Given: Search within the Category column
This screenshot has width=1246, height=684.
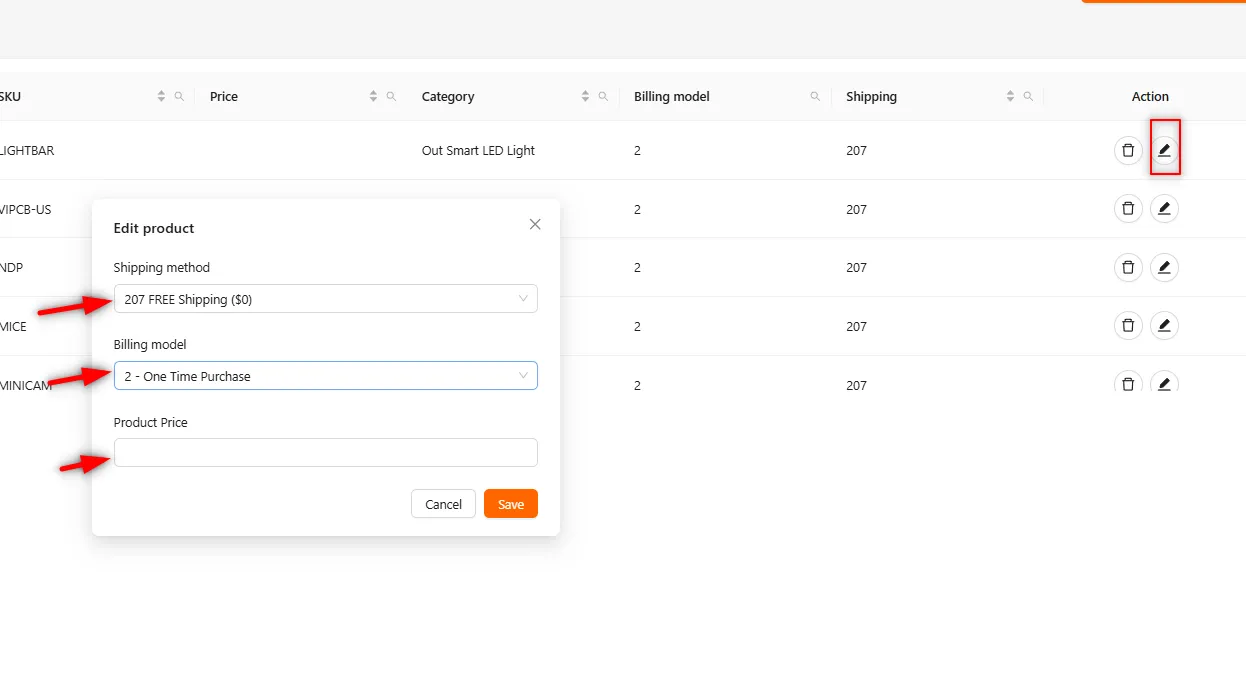Looking at the screenshot, I should pos(603,96).
